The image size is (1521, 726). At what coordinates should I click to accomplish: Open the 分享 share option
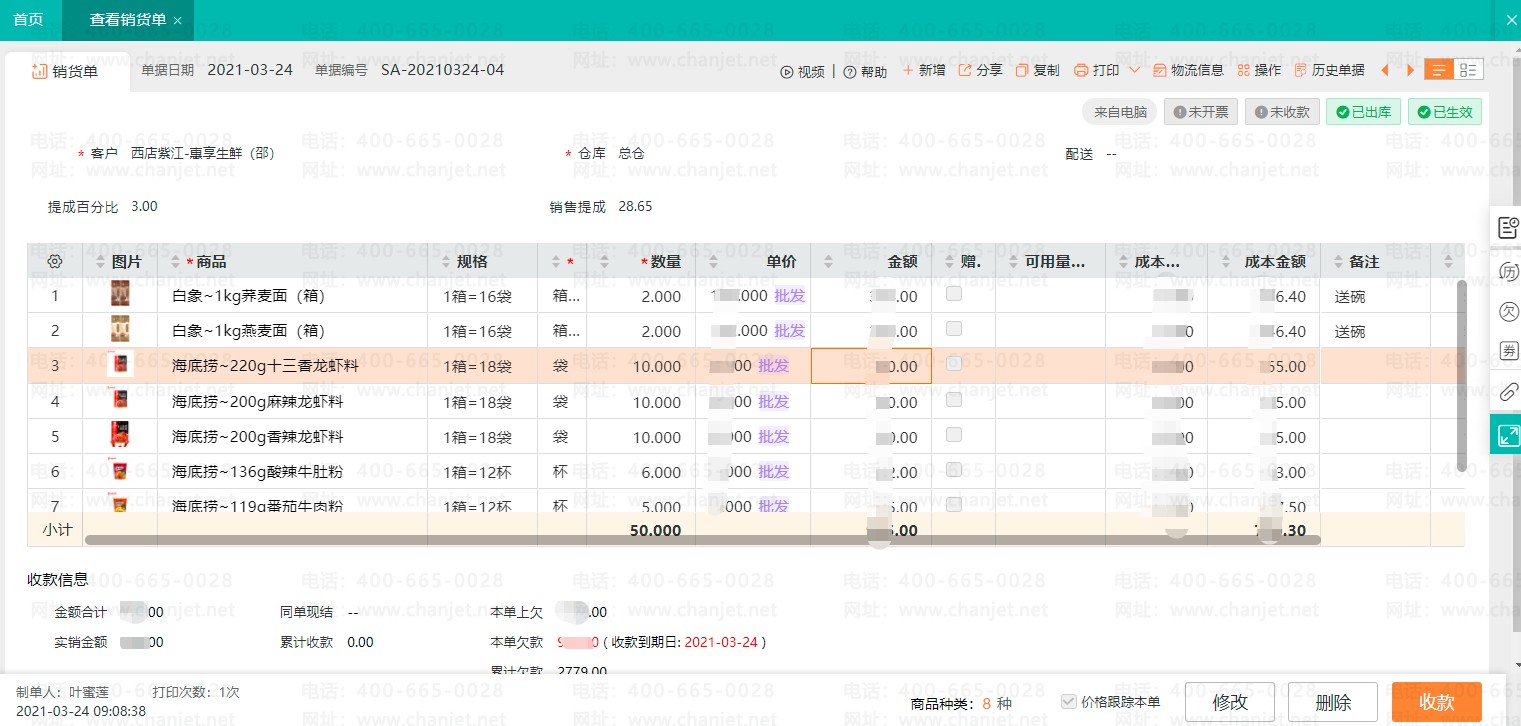coord(965,71)
